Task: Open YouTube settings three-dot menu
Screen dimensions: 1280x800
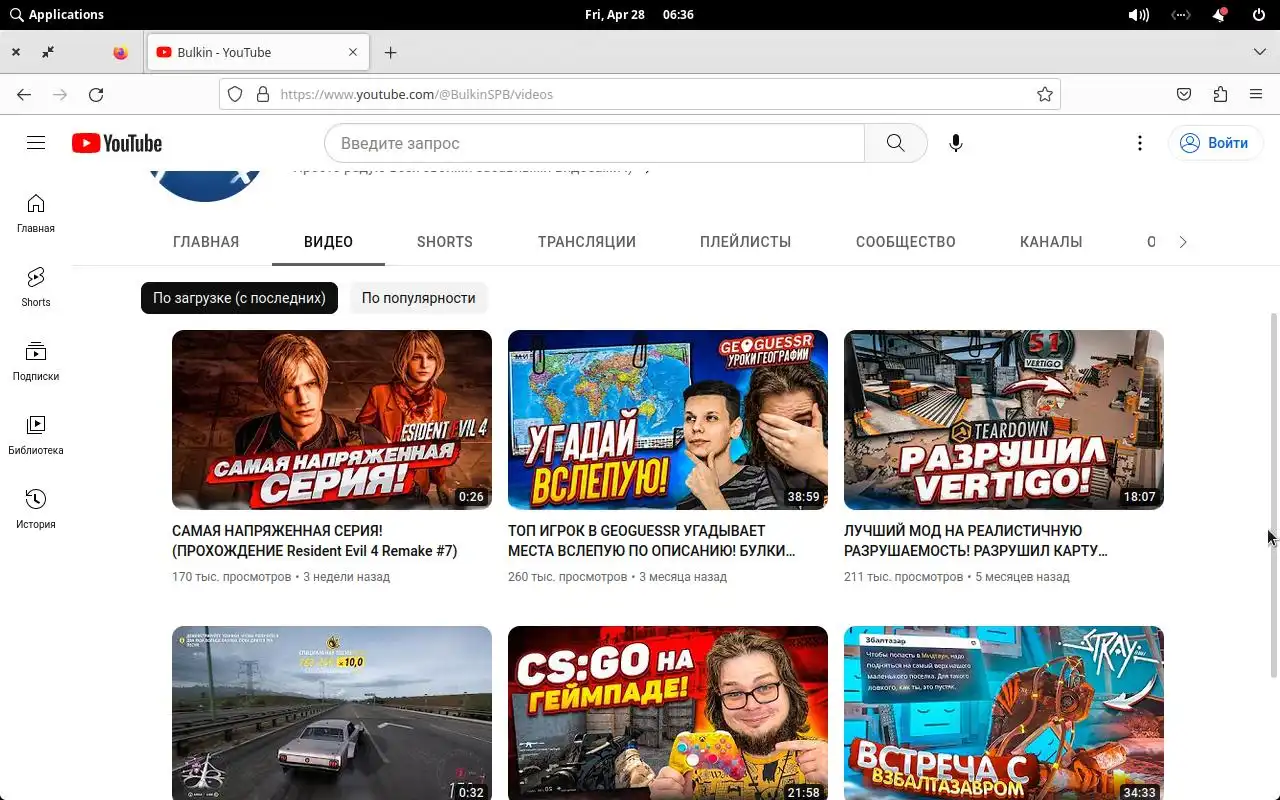Action: tap(1140, 143)
